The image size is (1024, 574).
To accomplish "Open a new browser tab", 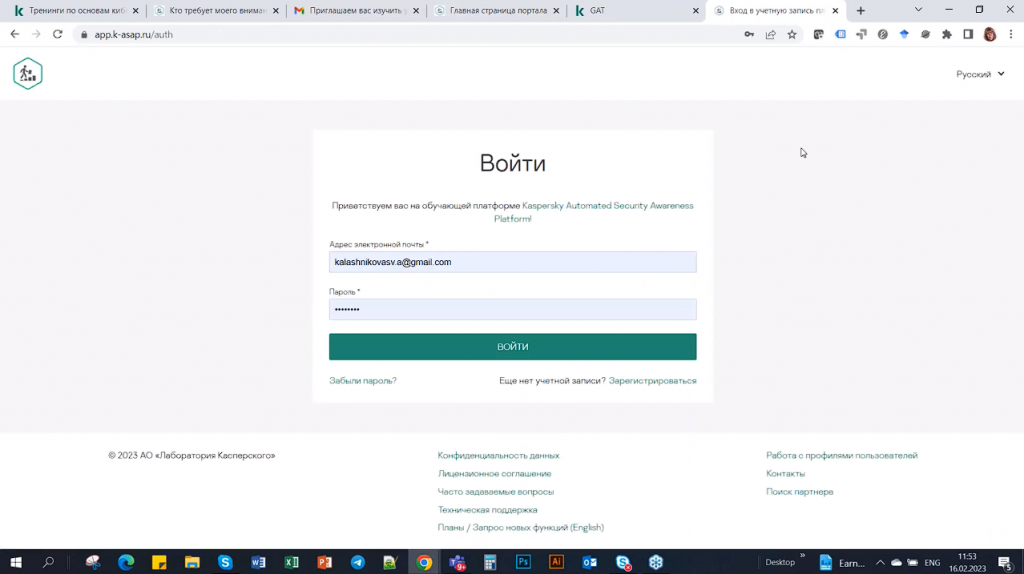I will pos(861,10).
